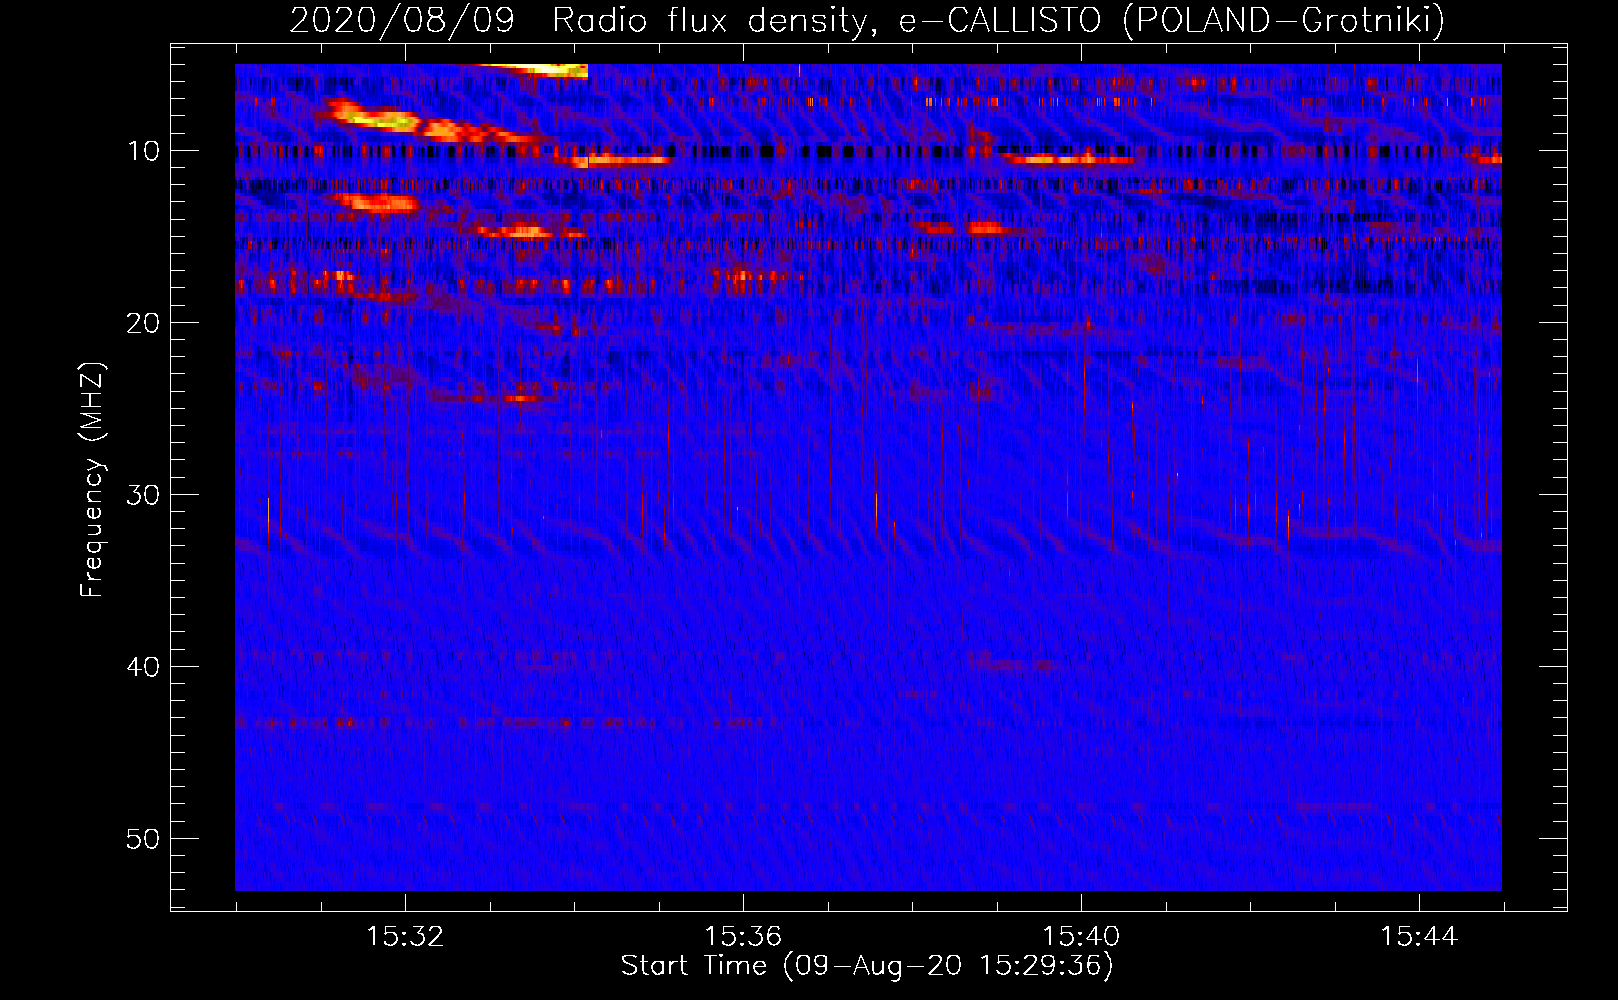The height and width of the screenshot is (1000, 1618).
Task: Click the plot title mentioning e-CALLISTO POLAND-Grotniki
Action: [x=867, y=20]
